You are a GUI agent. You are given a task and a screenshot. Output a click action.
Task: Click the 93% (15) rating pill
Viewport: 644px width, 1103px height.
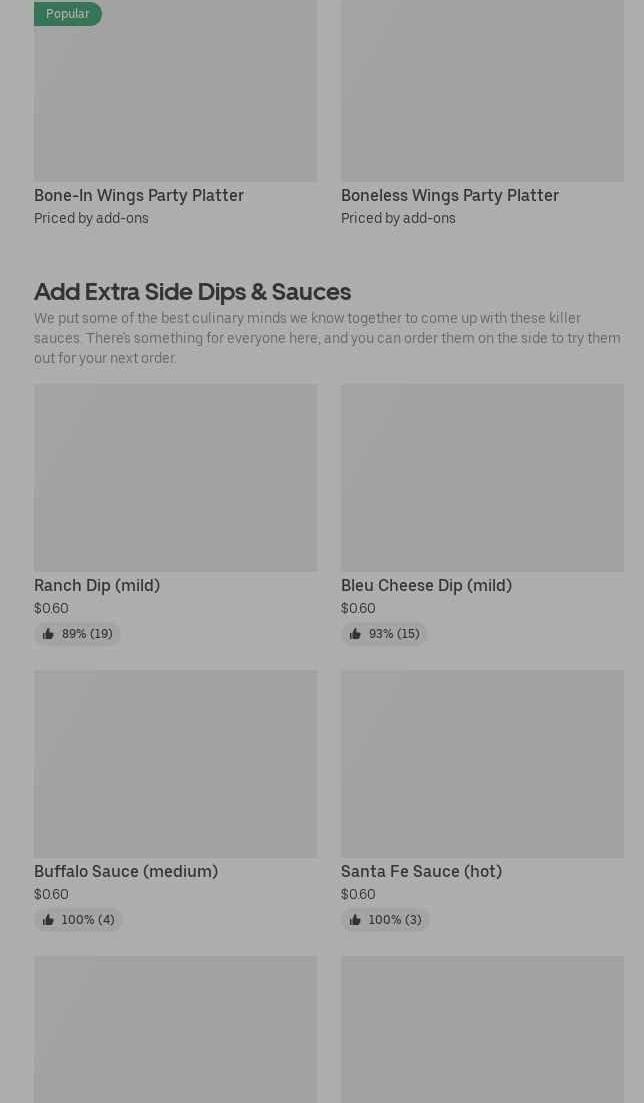384,634
